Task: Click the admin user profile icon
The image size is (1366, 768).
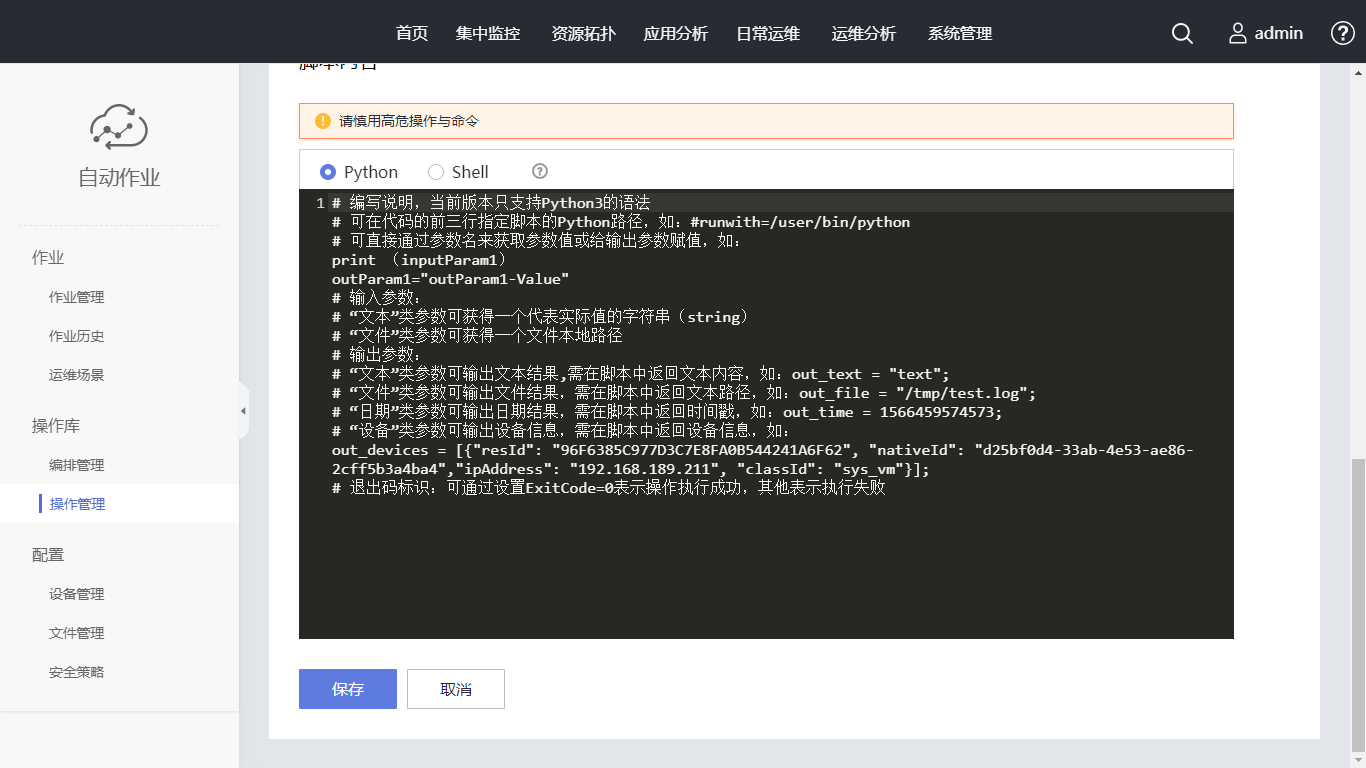Action: tap(1238, 34)
